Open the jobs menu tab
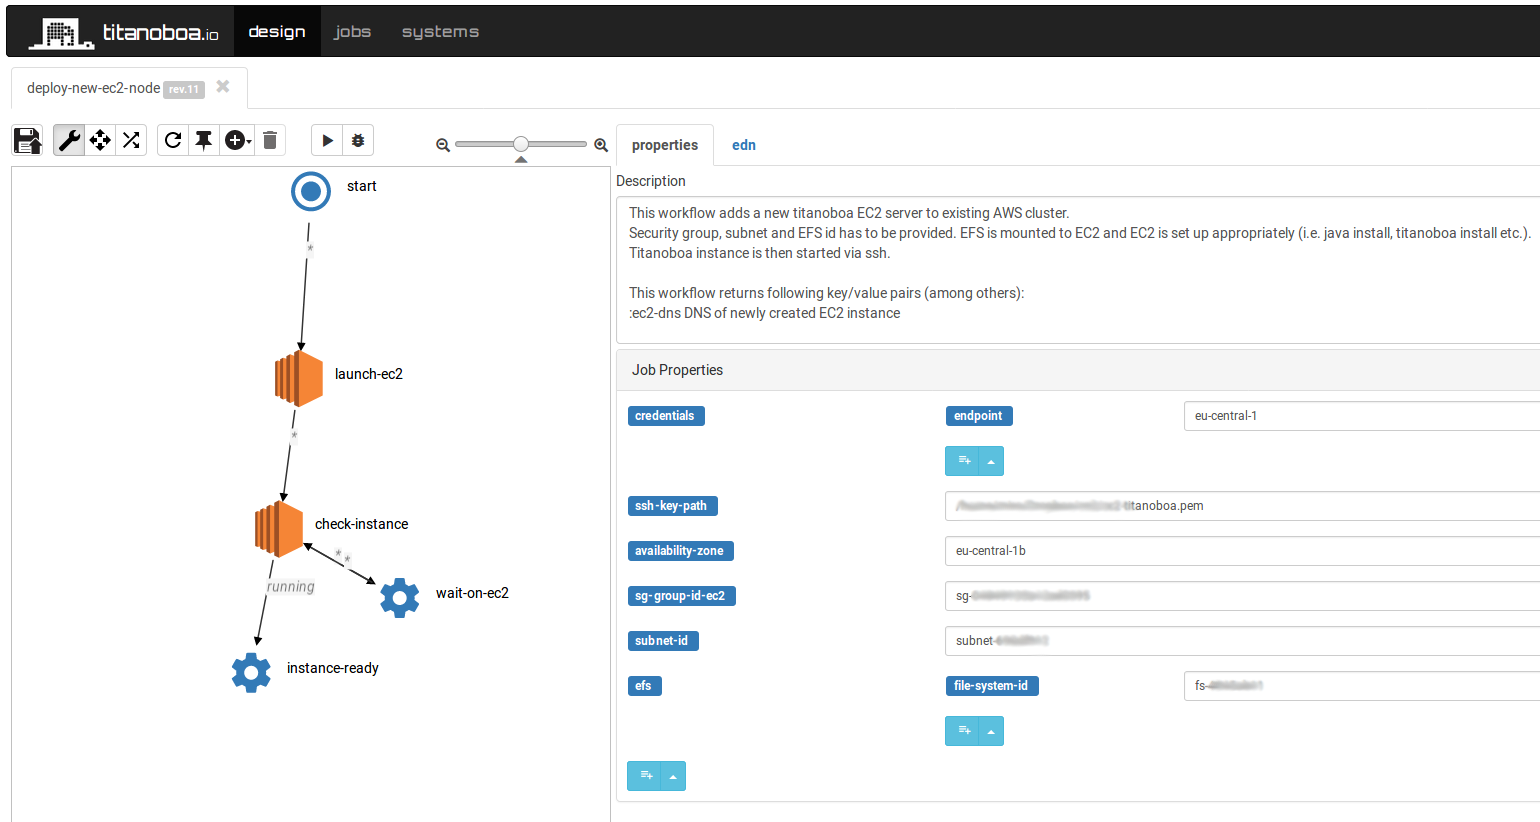1540x822 pixels. [352, 31]
